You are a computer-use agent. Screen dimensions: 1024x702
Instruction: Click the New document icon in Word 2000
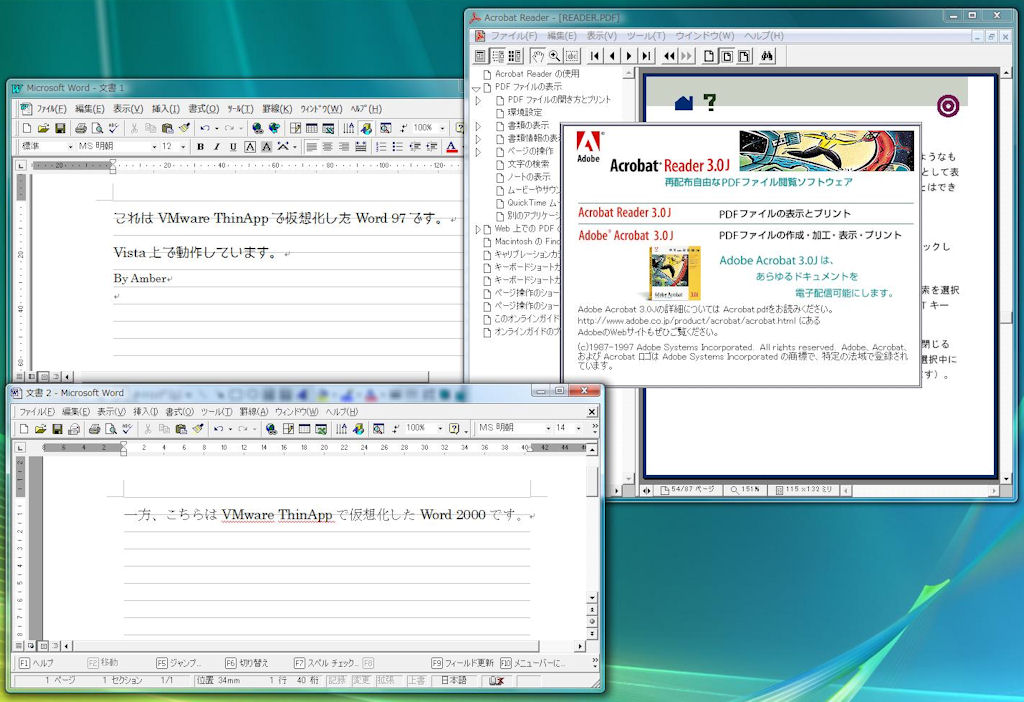coord(24,429)
